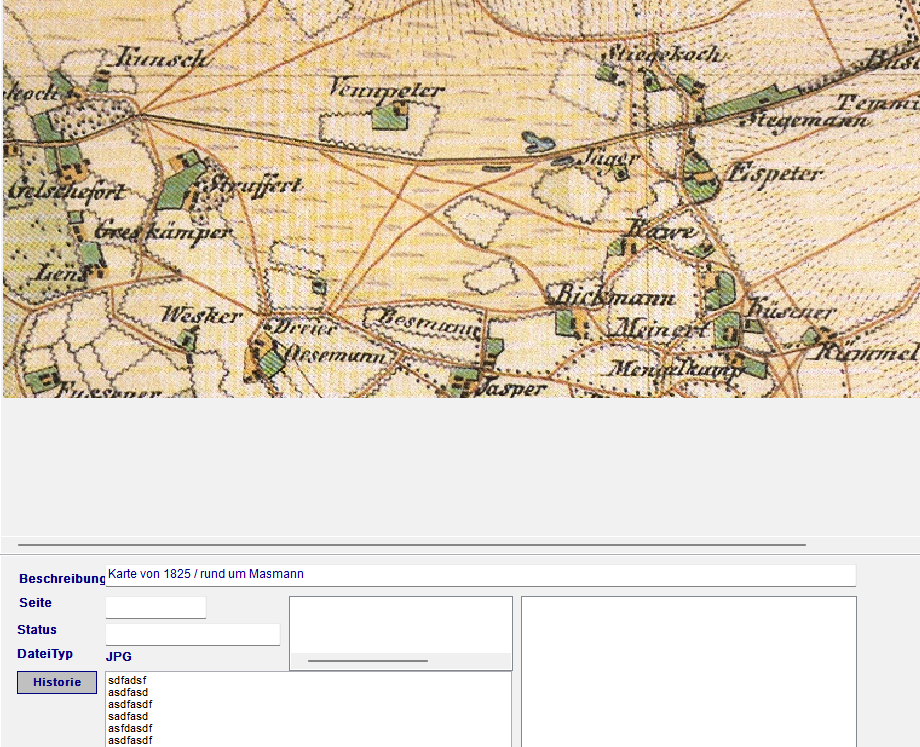Image resolution: width=920 pixels, height=747 pixels.
Task: Select the Seite input field
Action: (x=156, y=607)
